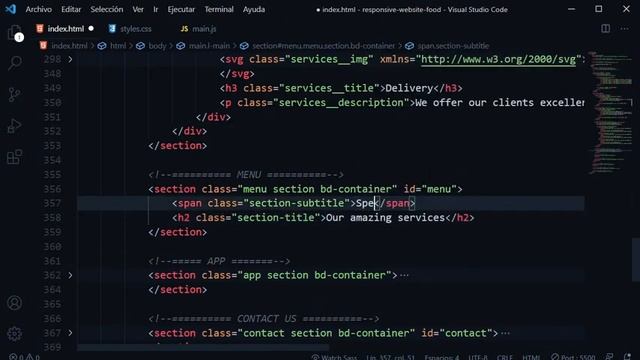Click the MENU comment line

(246, 175)
